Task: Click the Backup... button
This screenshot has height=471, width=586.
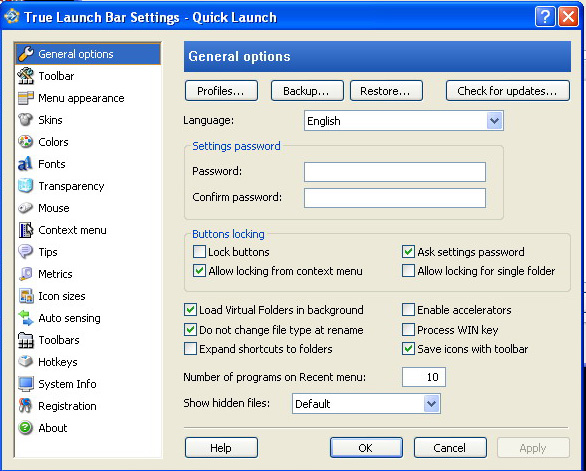Action: click(x=307, y=91)
